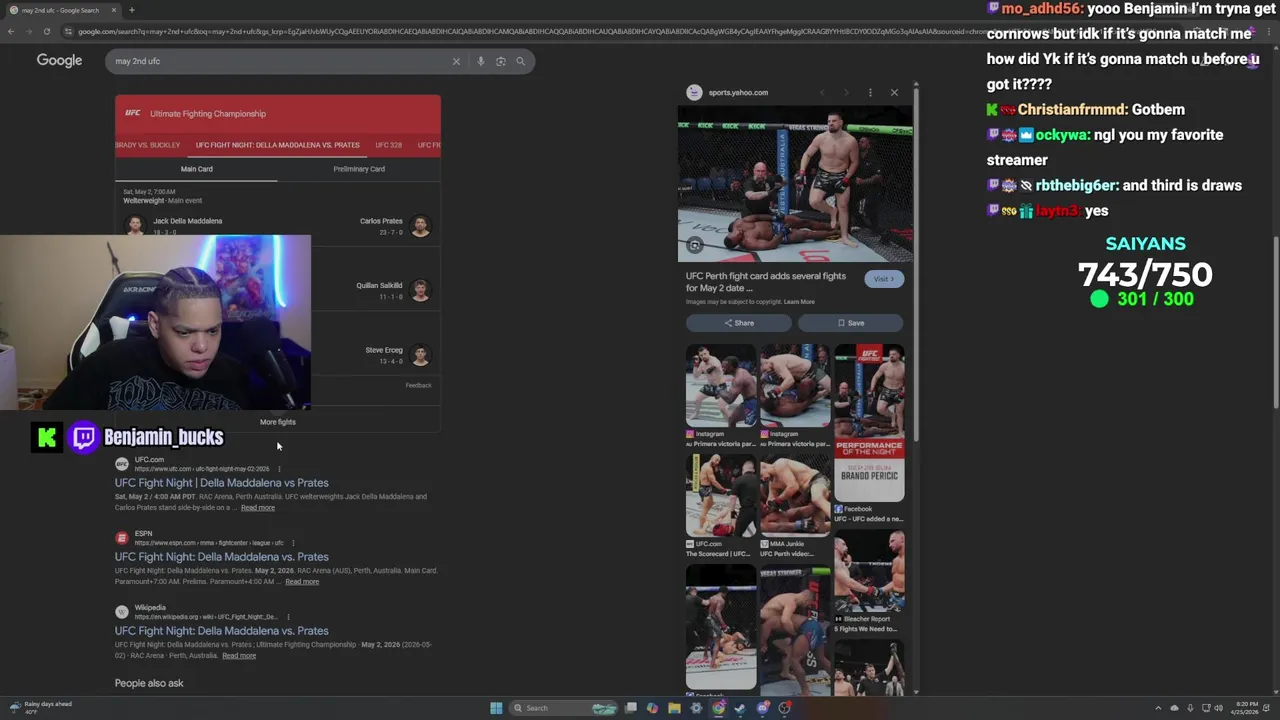This screenshot has width=1280, height=720.
Task: Open Bleacher Report fights thumbnail
Action: [x=869, y=570]
